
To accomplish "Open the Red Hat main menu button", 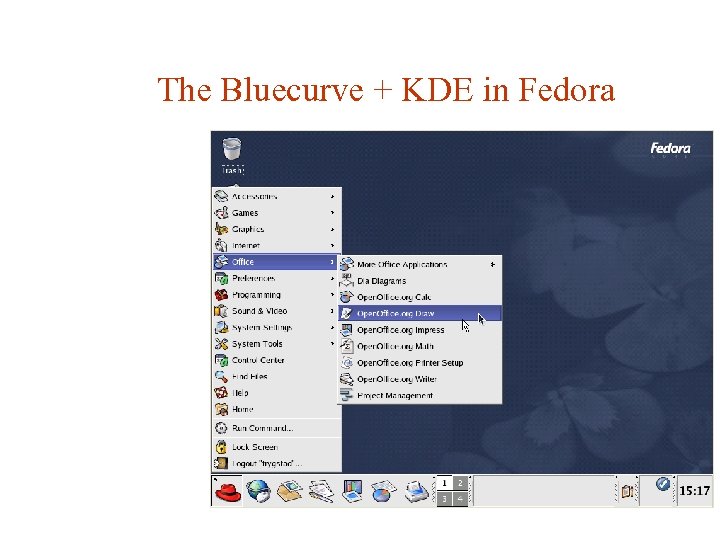I will pyautogui.click(x=227, y=491).
